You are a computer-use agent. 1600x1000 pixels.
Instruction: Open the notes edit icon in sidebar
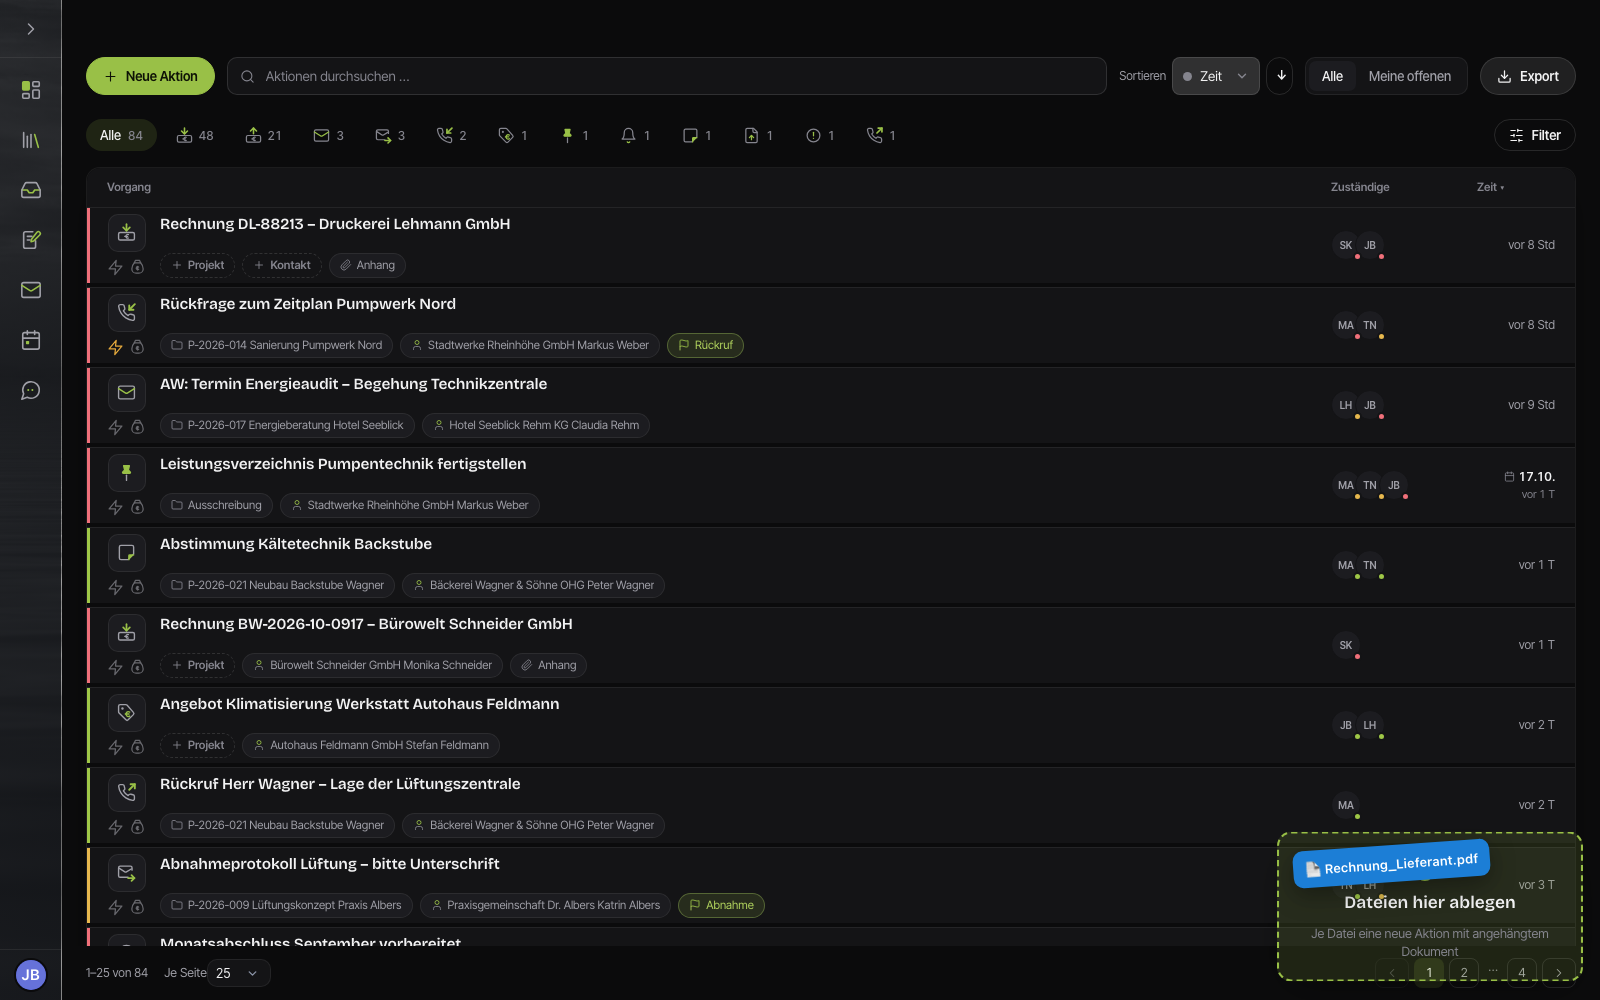click(x=31, y=240)
